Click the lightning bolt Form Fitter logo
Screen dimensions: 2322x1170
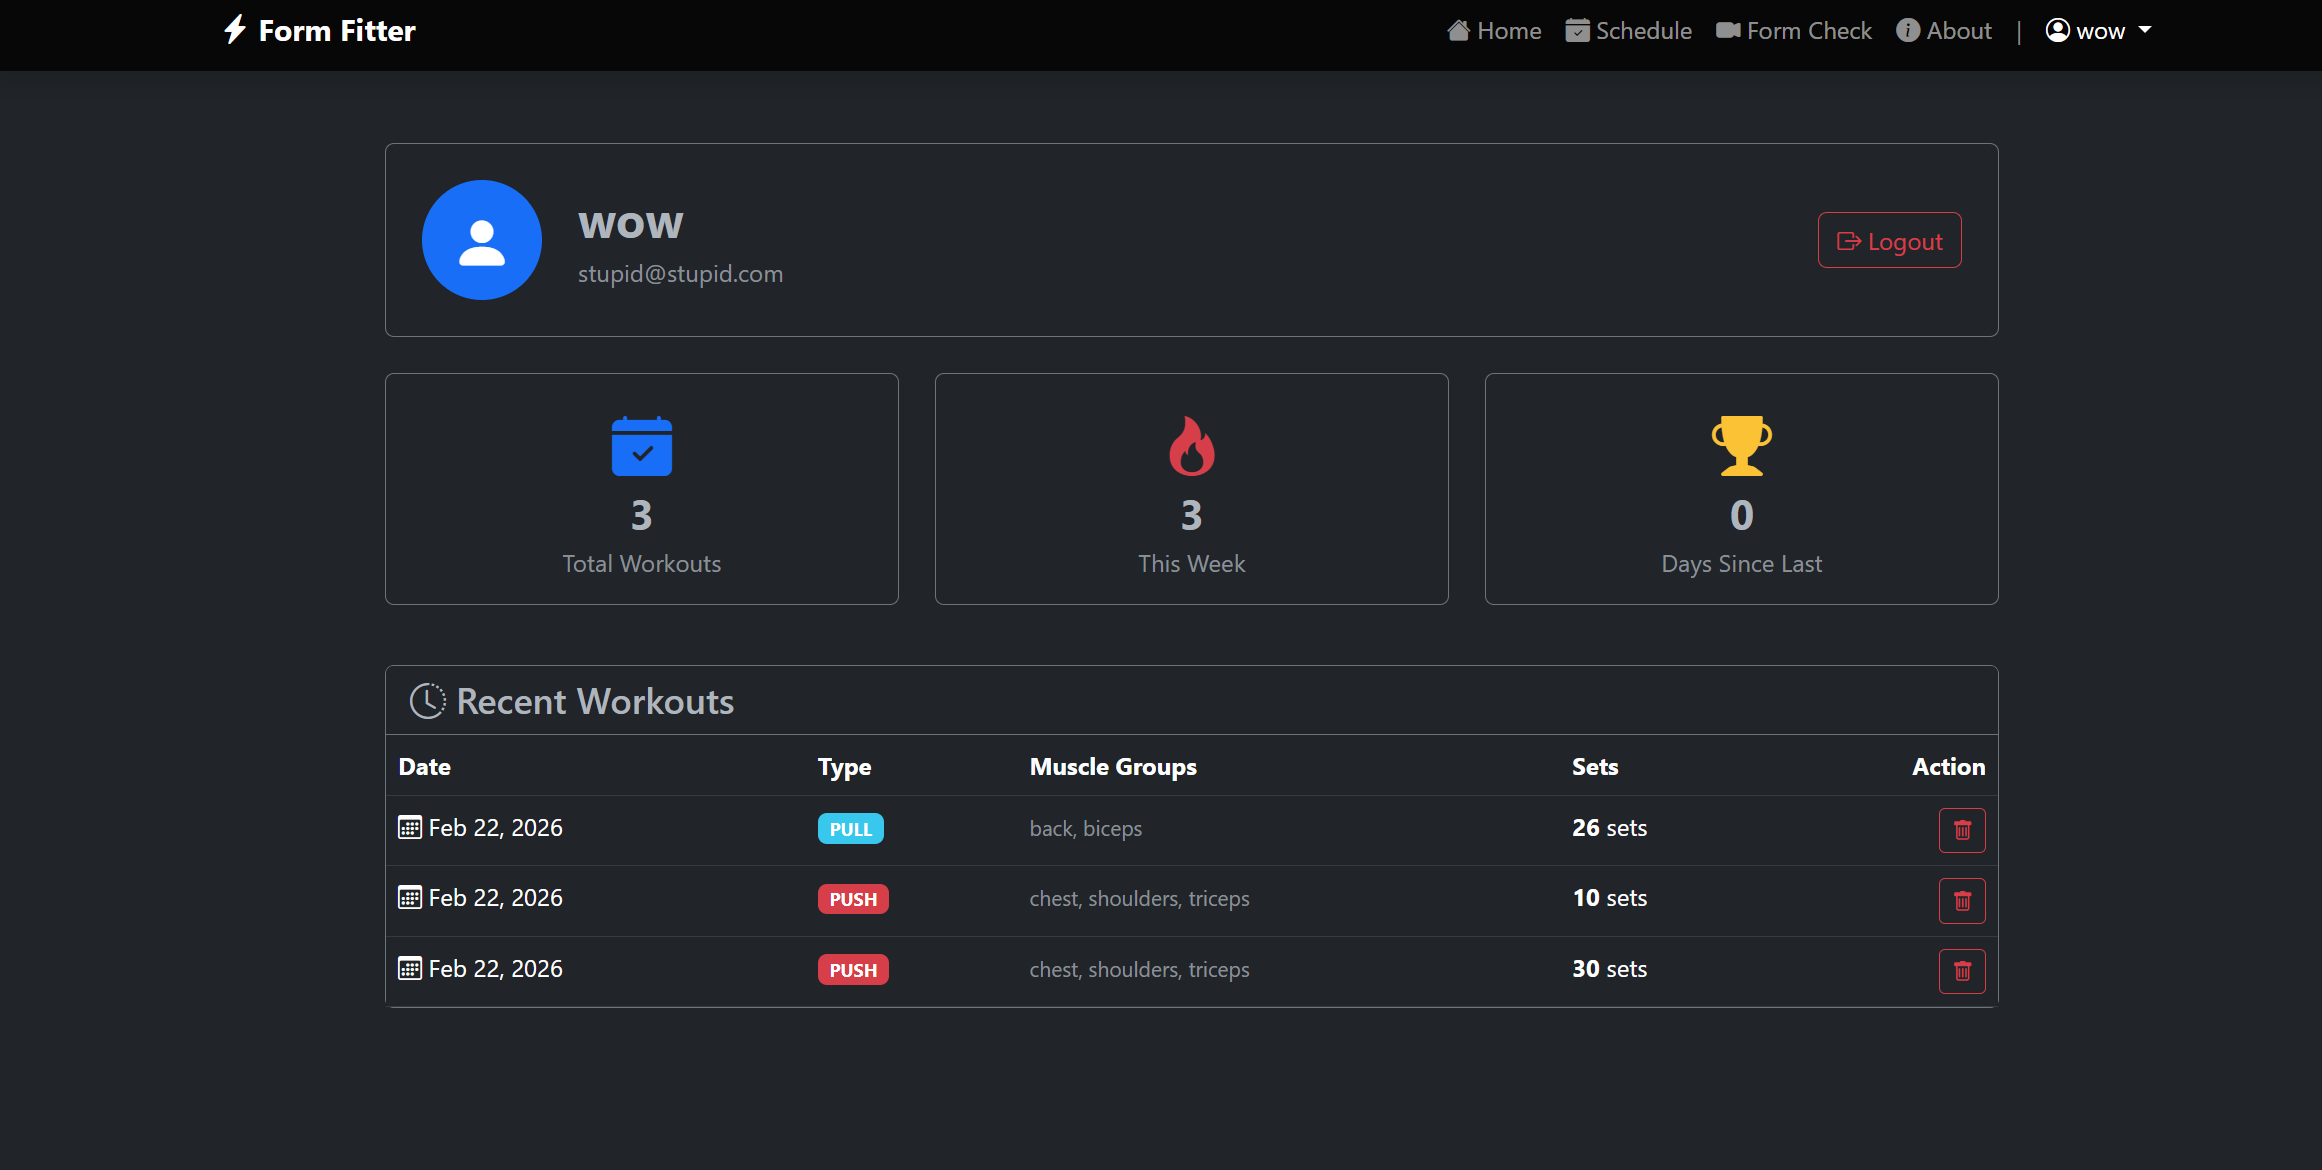[235, 30]
